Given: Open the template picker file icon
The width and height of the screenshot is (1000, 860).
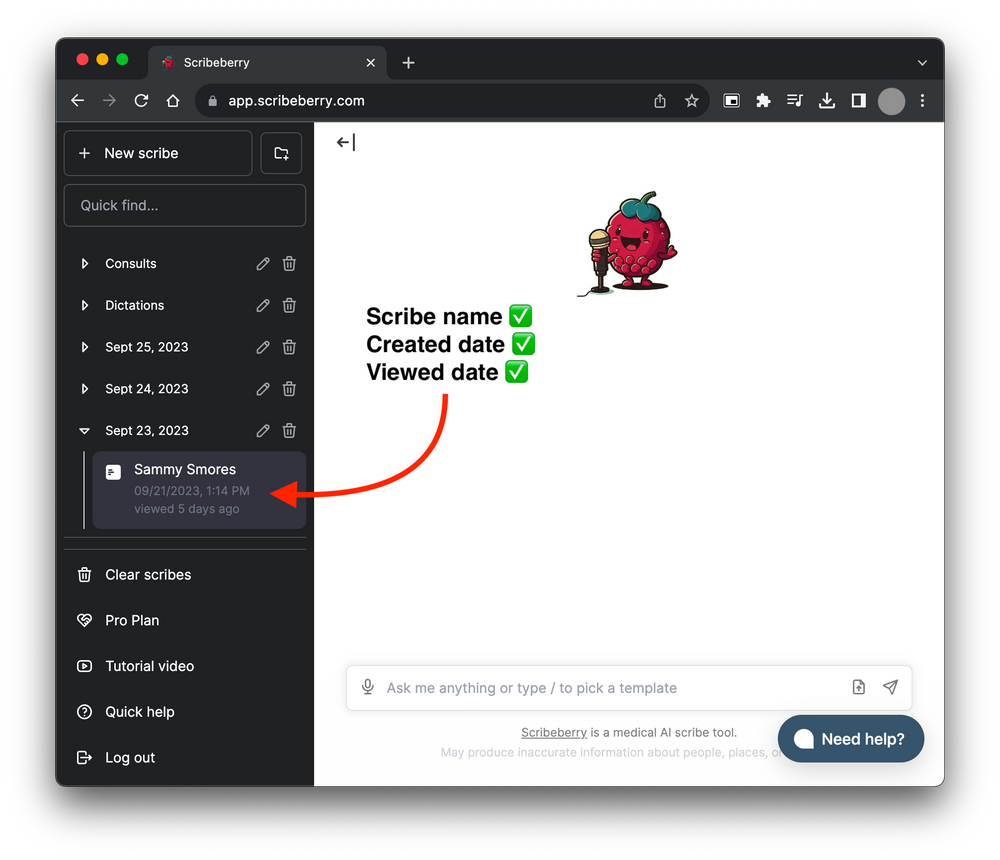Looking at the screenshot, I should (858, 687).
